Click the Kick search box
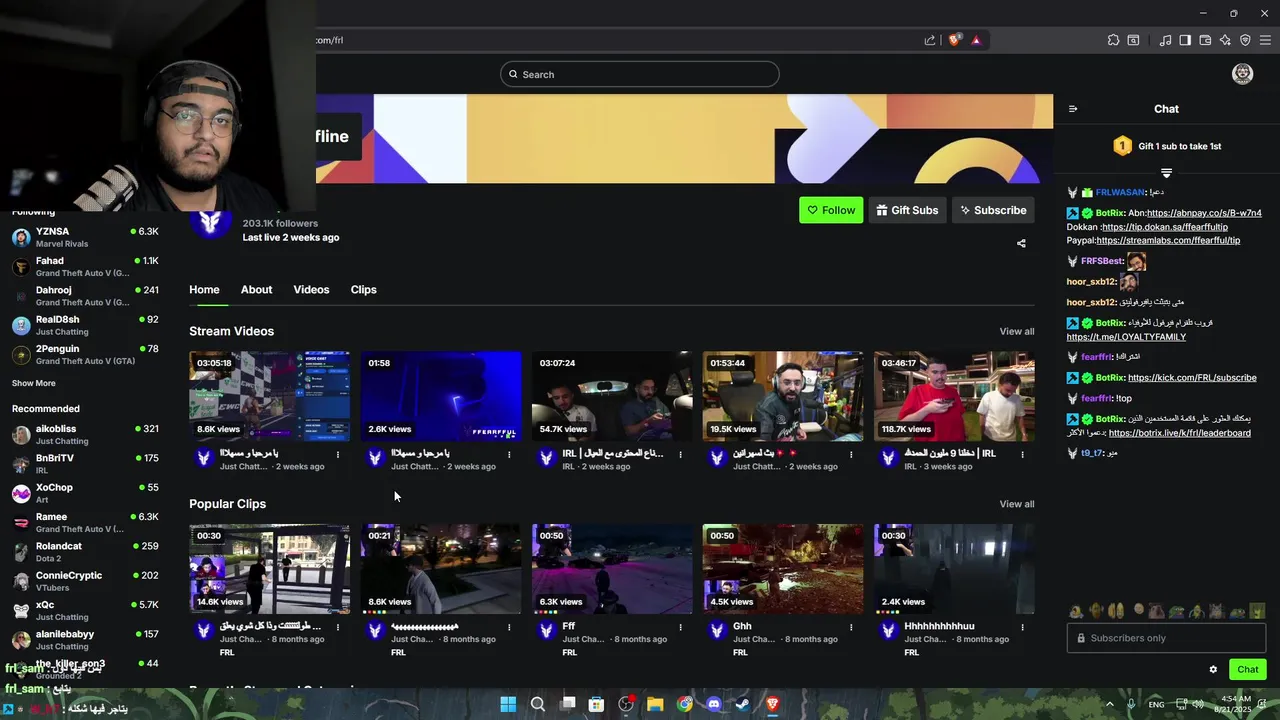Screen dimensions: 1280x720 pyautogui.click(x=640, y=74)
